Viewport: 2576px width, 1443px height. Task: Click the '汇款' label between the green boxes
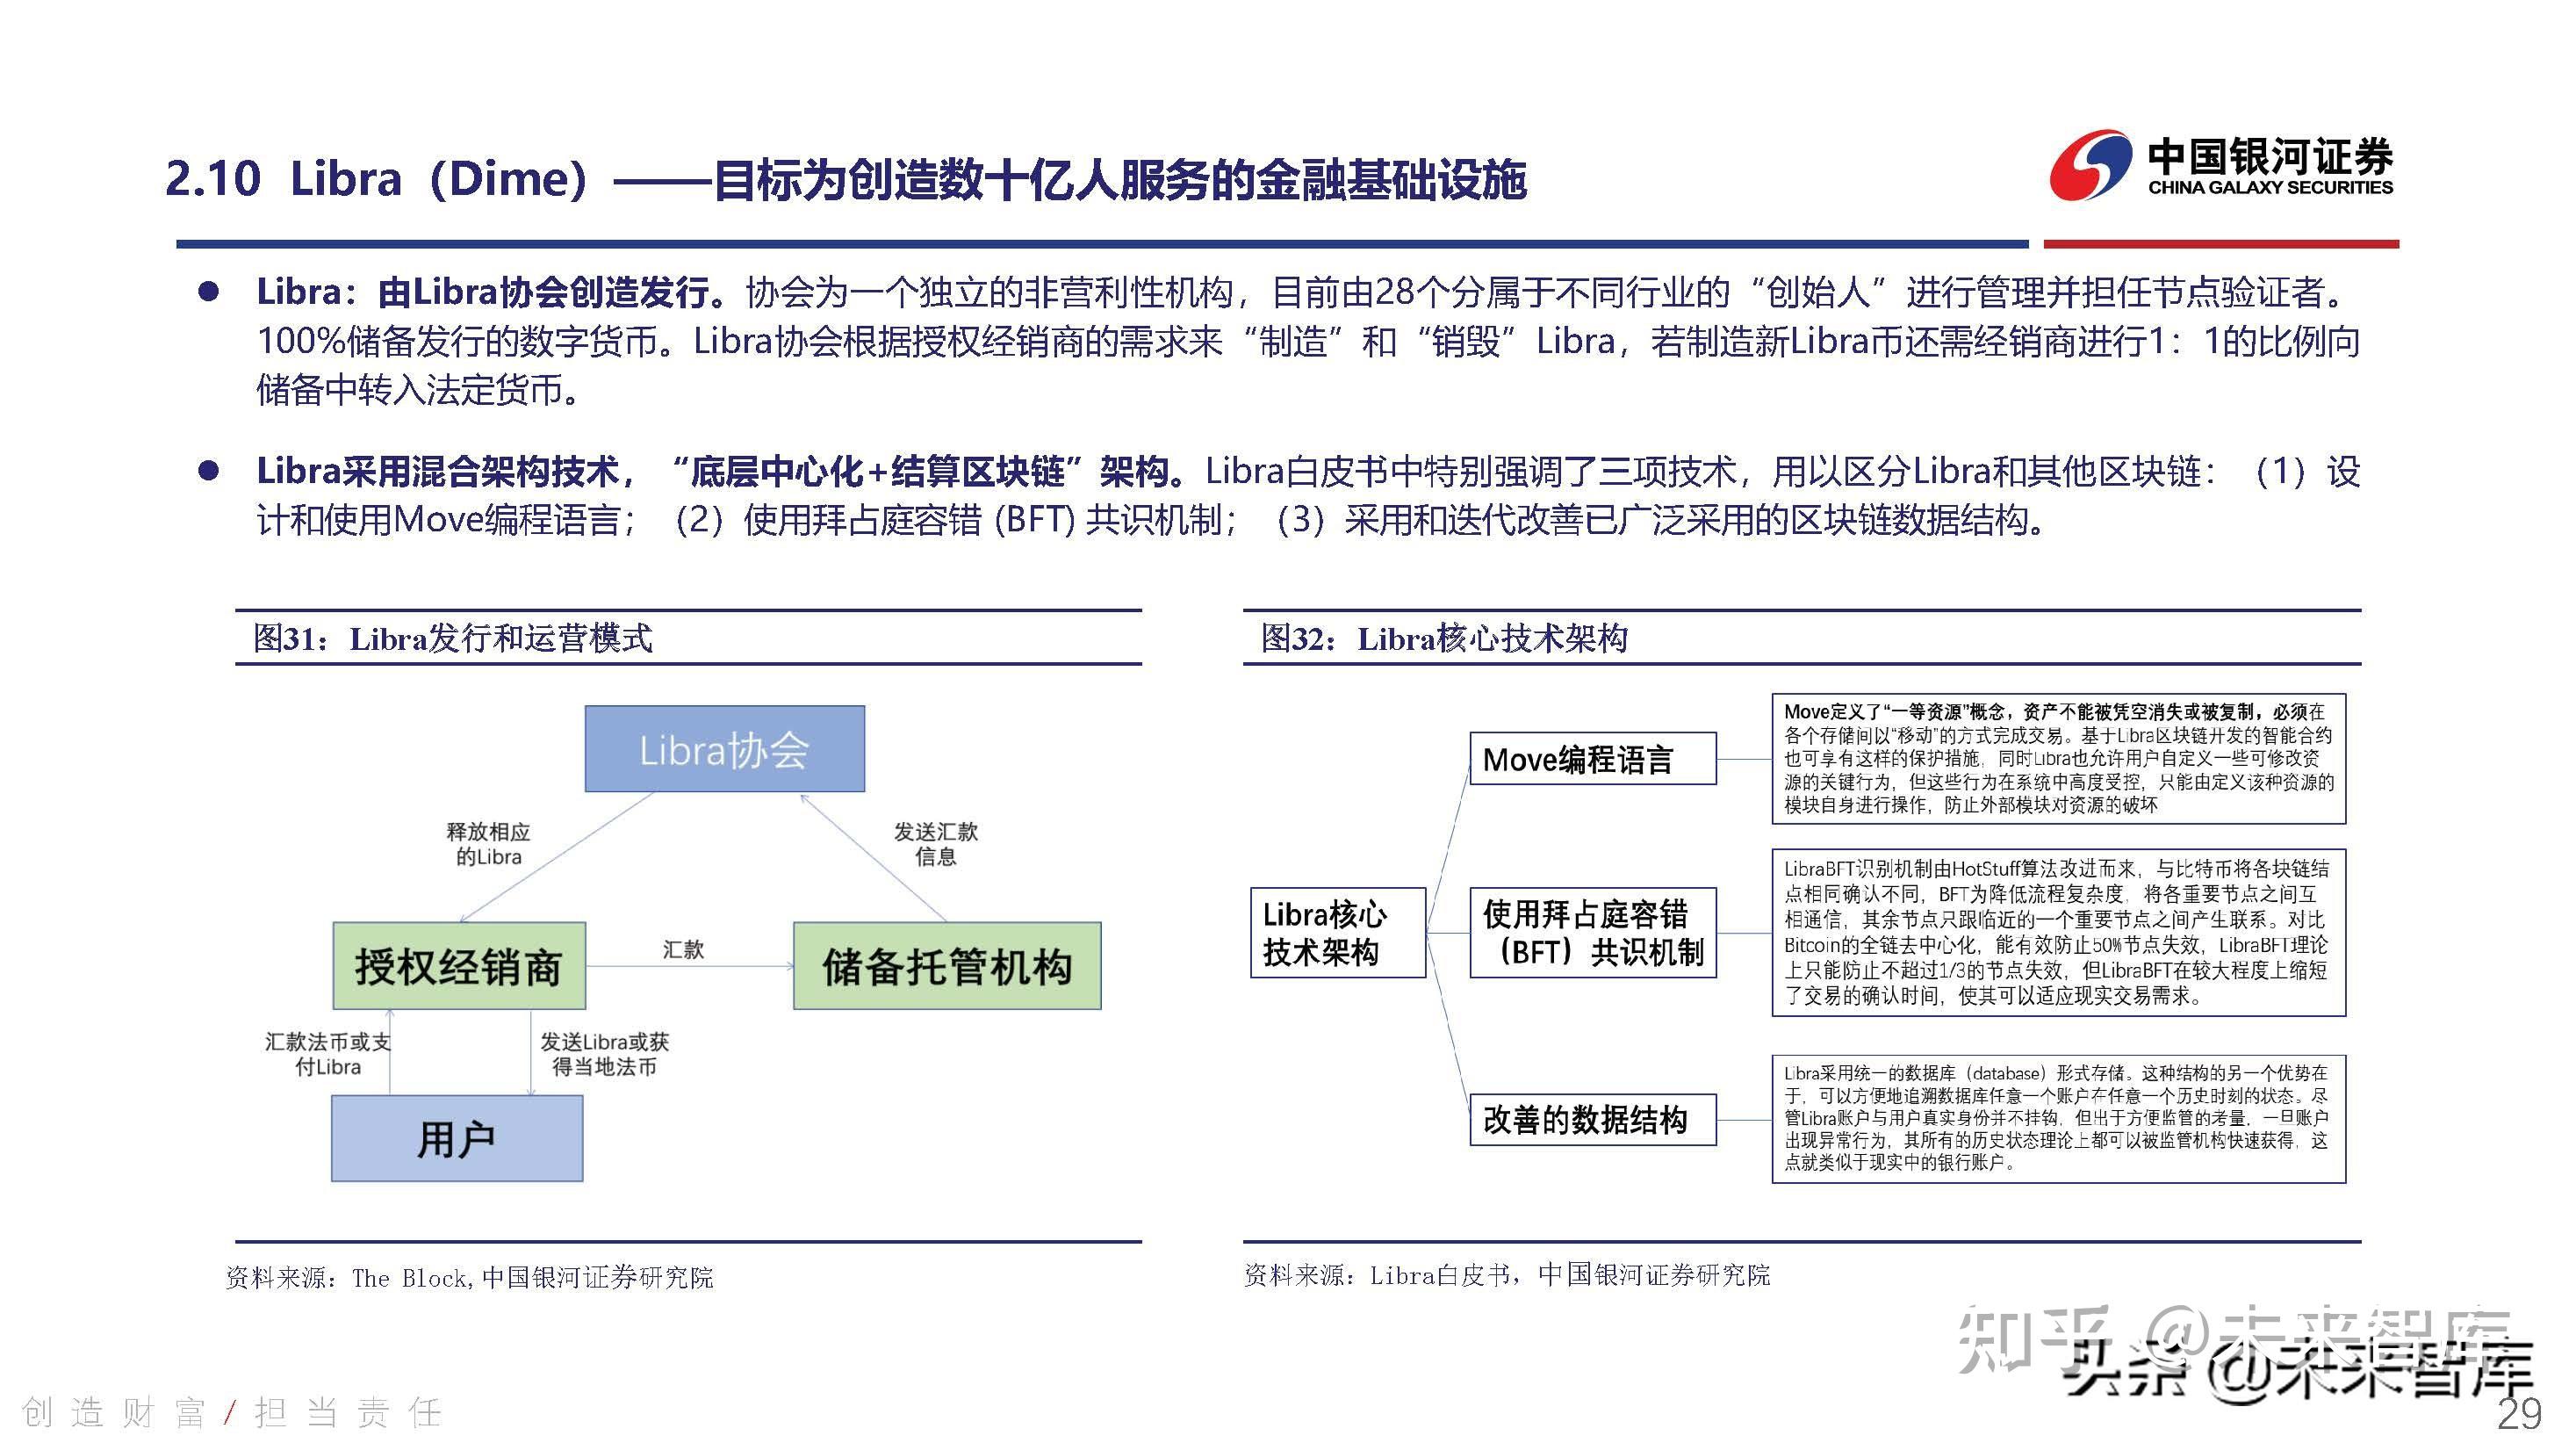point(683,949)
